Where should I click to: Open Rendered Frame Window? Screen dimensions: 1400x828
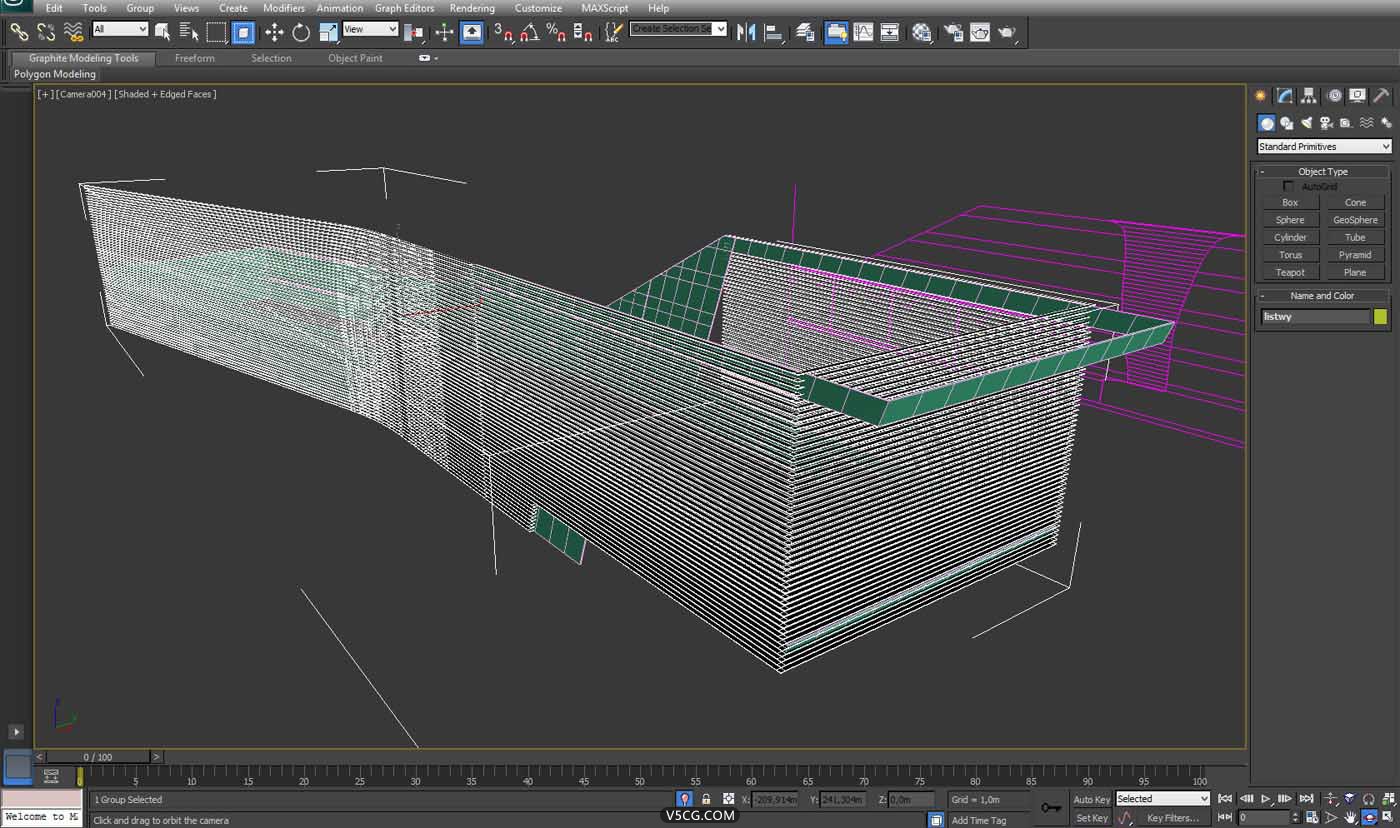pos(980,32)
